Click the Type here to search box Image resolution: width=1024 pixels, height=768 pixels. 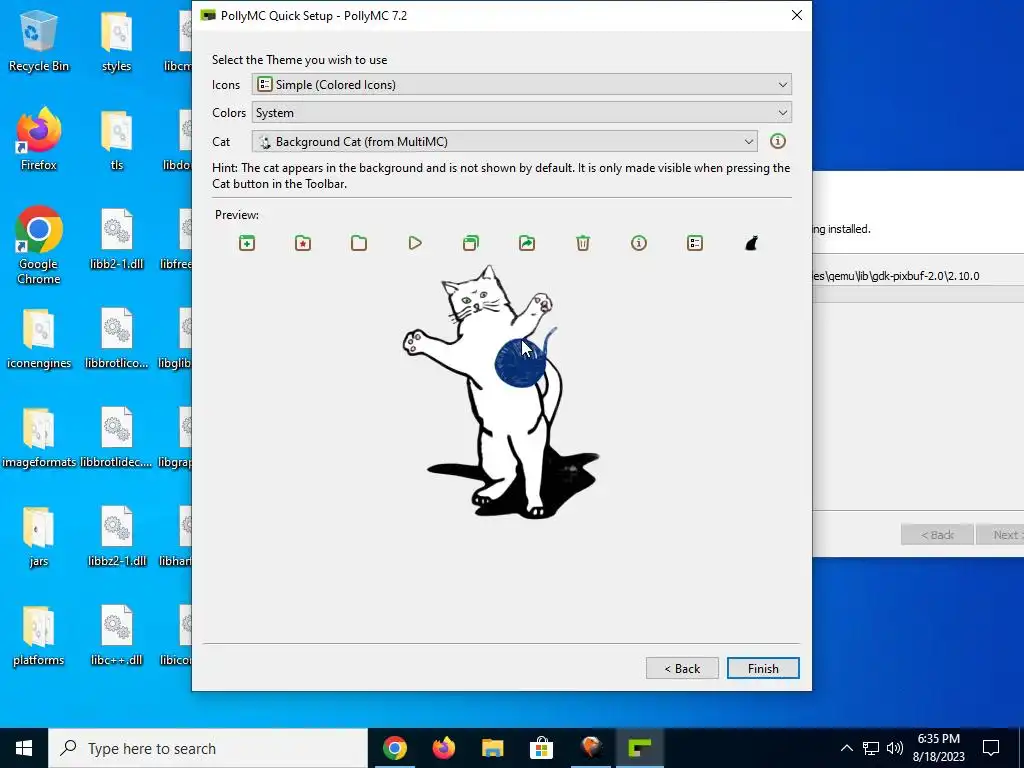208,748
